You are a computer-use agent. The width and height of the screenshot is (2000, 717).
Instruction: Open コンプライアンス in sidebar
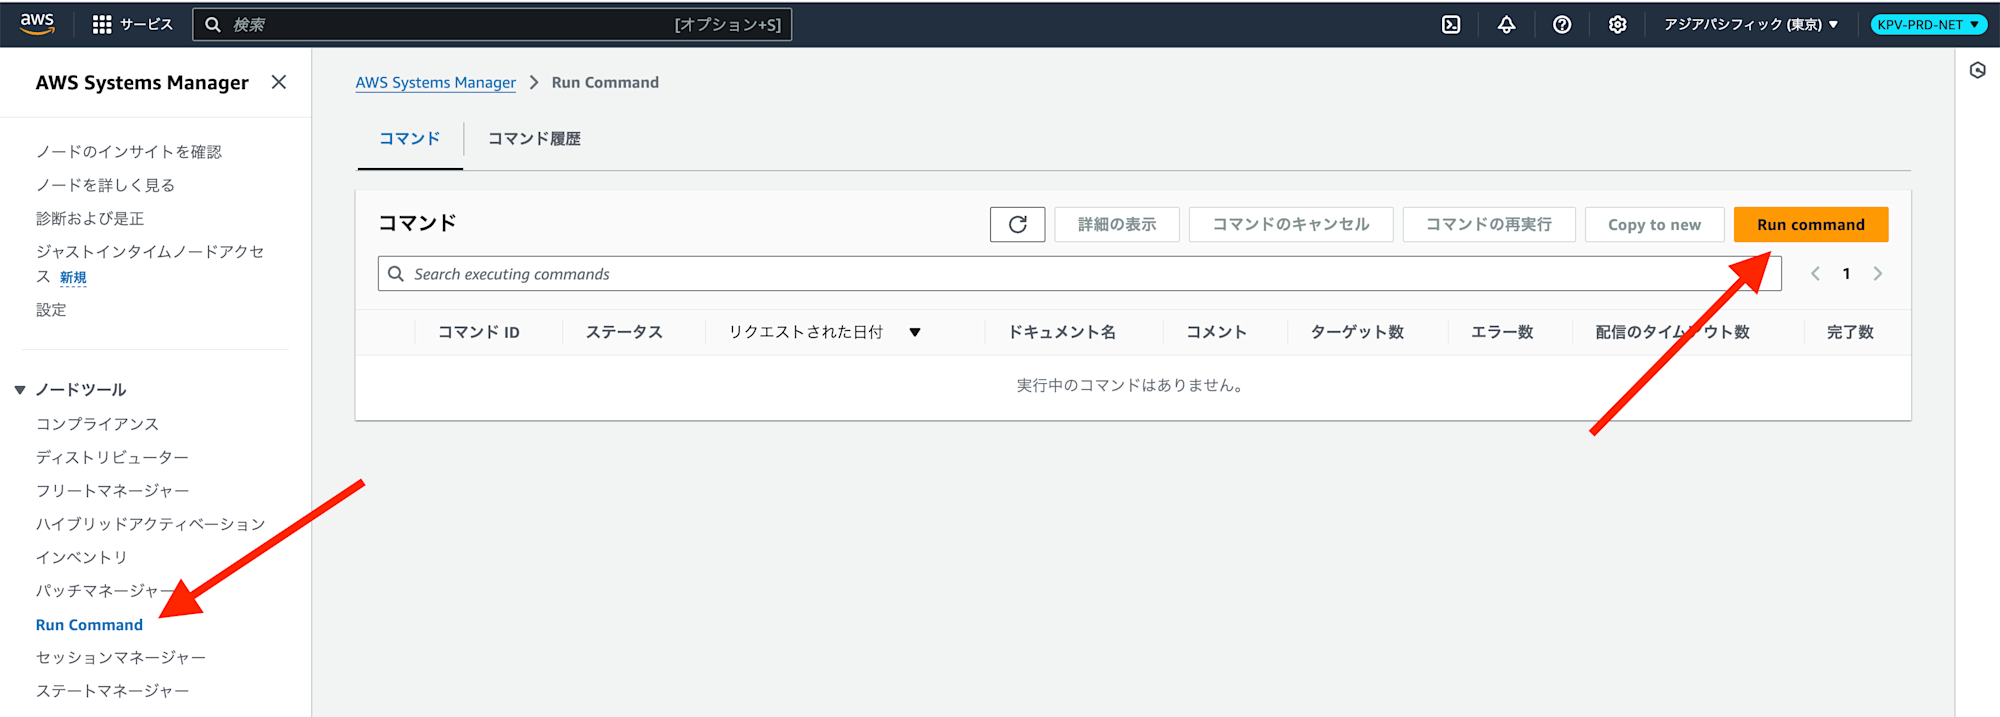pyautogui.click(x=98, y=424)
